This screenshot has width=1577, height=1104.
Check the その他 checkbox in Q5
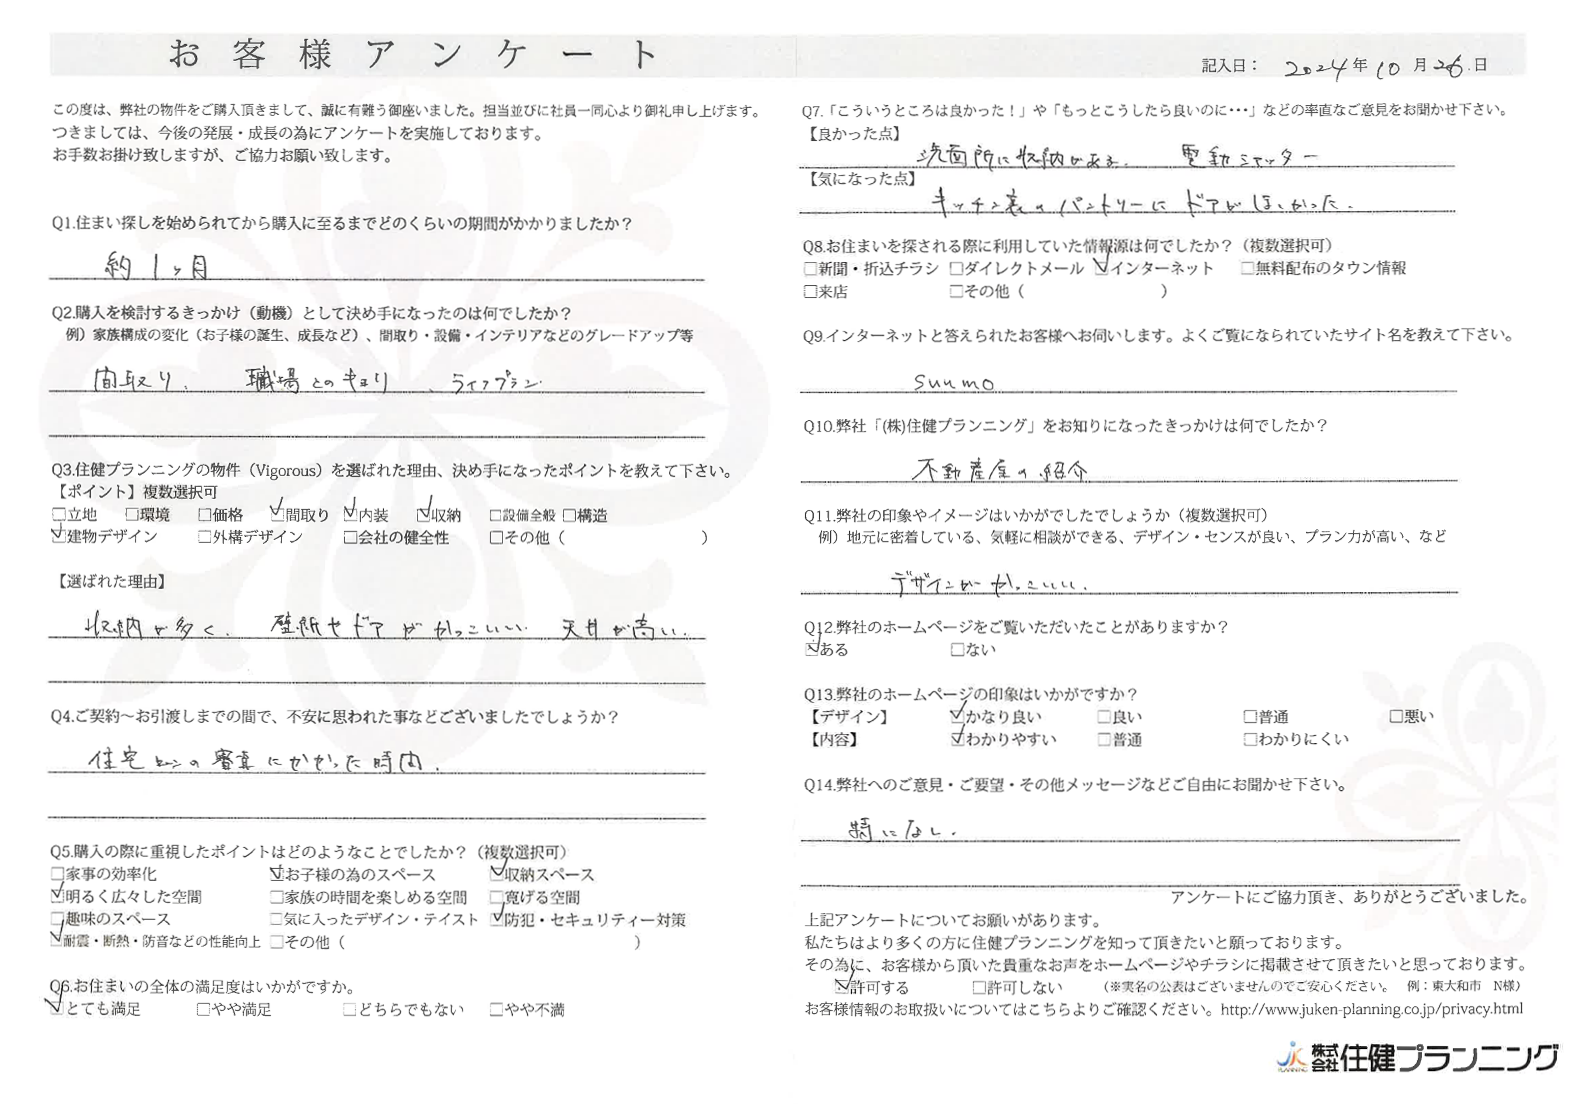pyautogui.click(x=277, y=941)
